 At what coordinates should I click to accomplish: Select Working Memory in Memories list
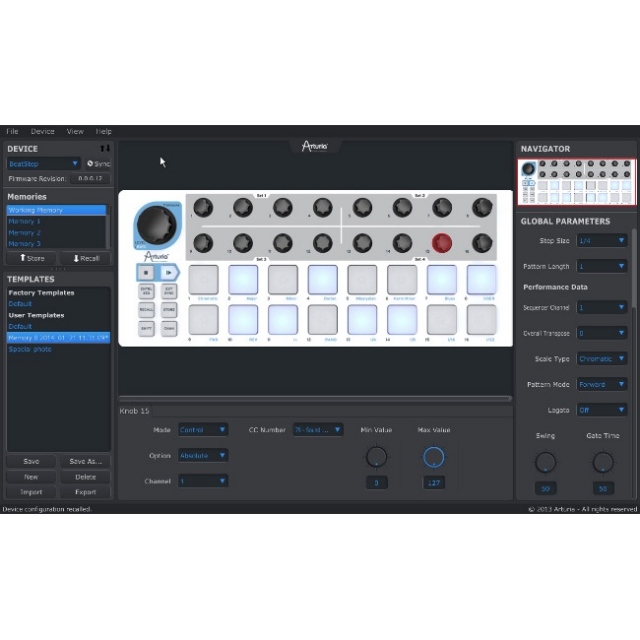pyautogui.click(x=56, y=210)
